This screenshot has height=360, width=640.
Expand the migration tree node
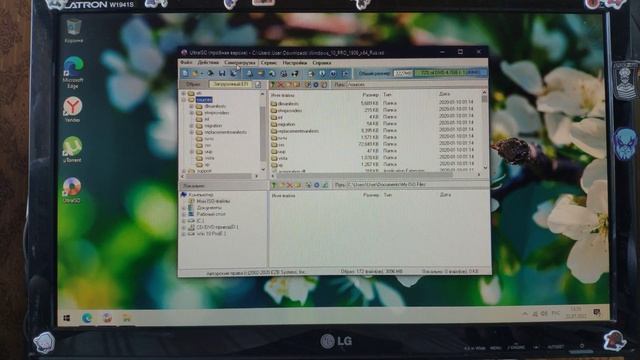coord(191,126)
